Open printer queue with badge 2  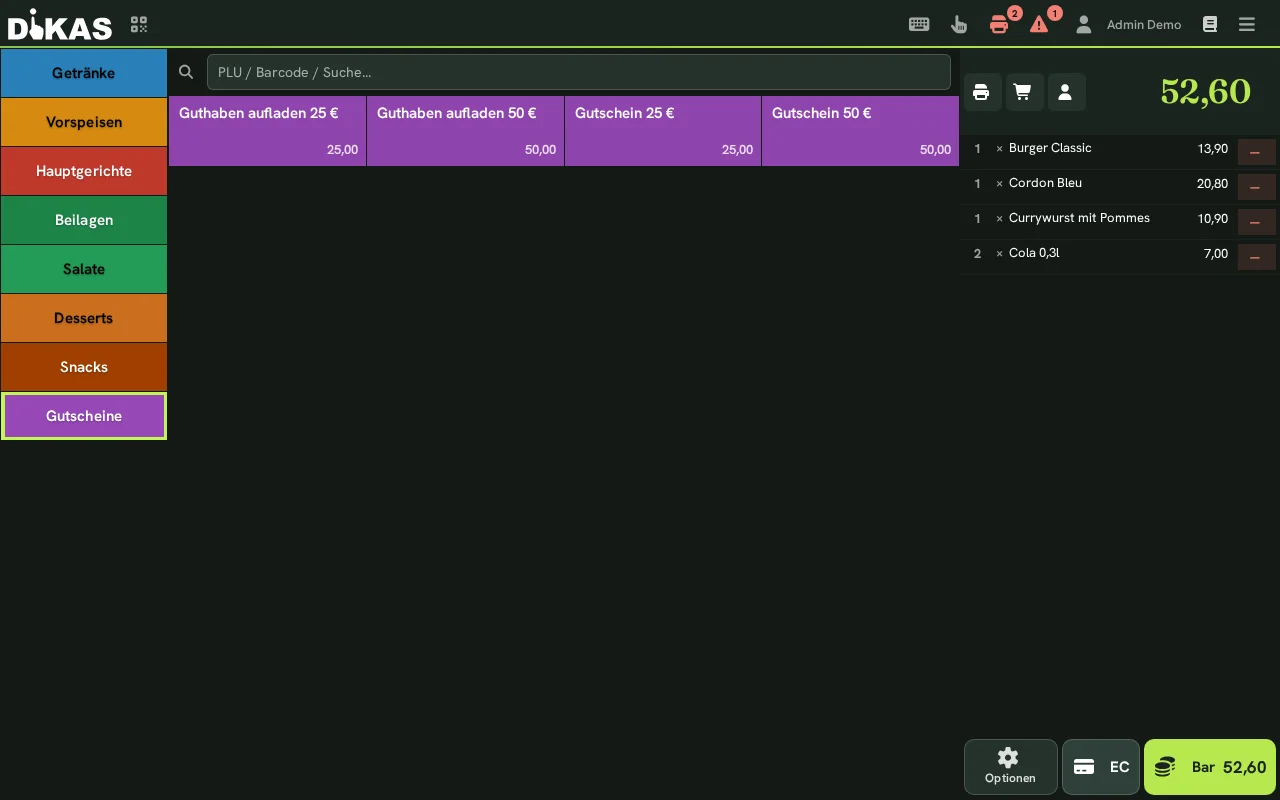pyautogui.click(x=999, y=24)
